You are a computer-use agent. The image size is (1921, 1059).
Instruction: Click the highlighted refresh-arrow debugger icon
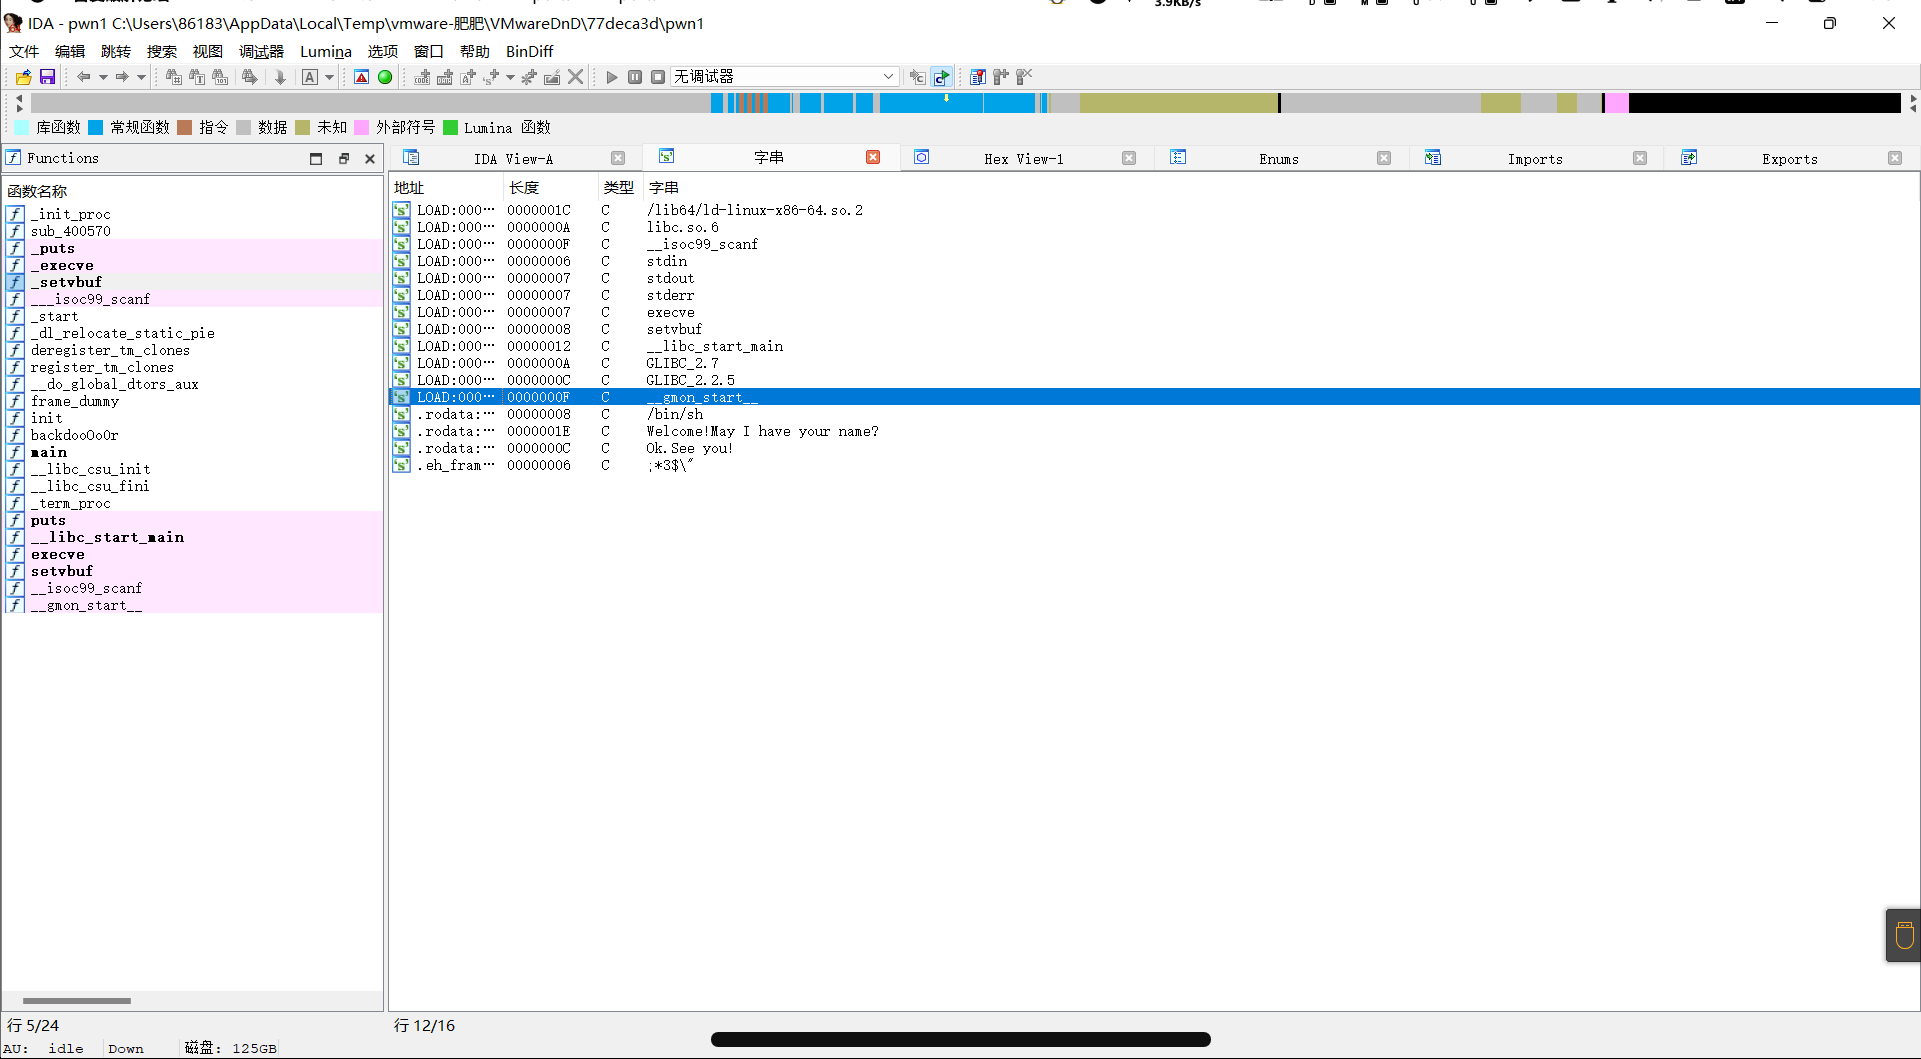(941, 77)
